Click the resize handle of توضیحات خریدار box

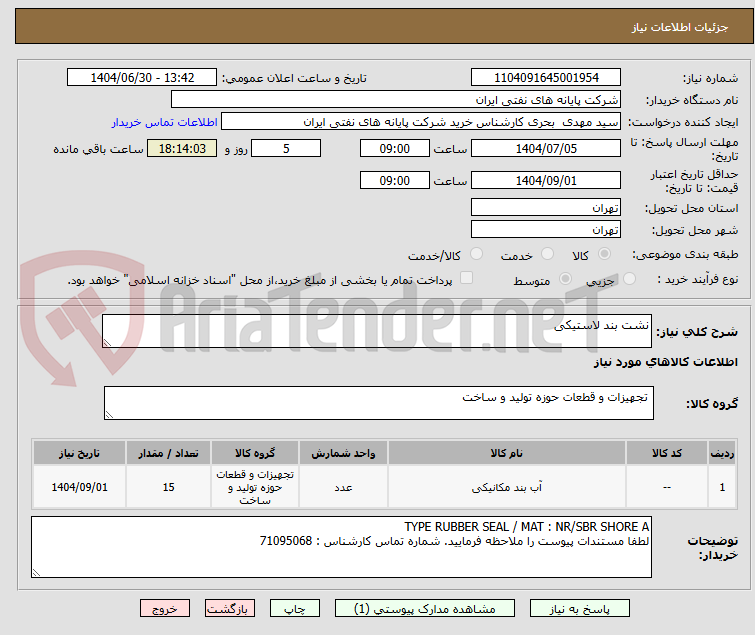(37, 572)
